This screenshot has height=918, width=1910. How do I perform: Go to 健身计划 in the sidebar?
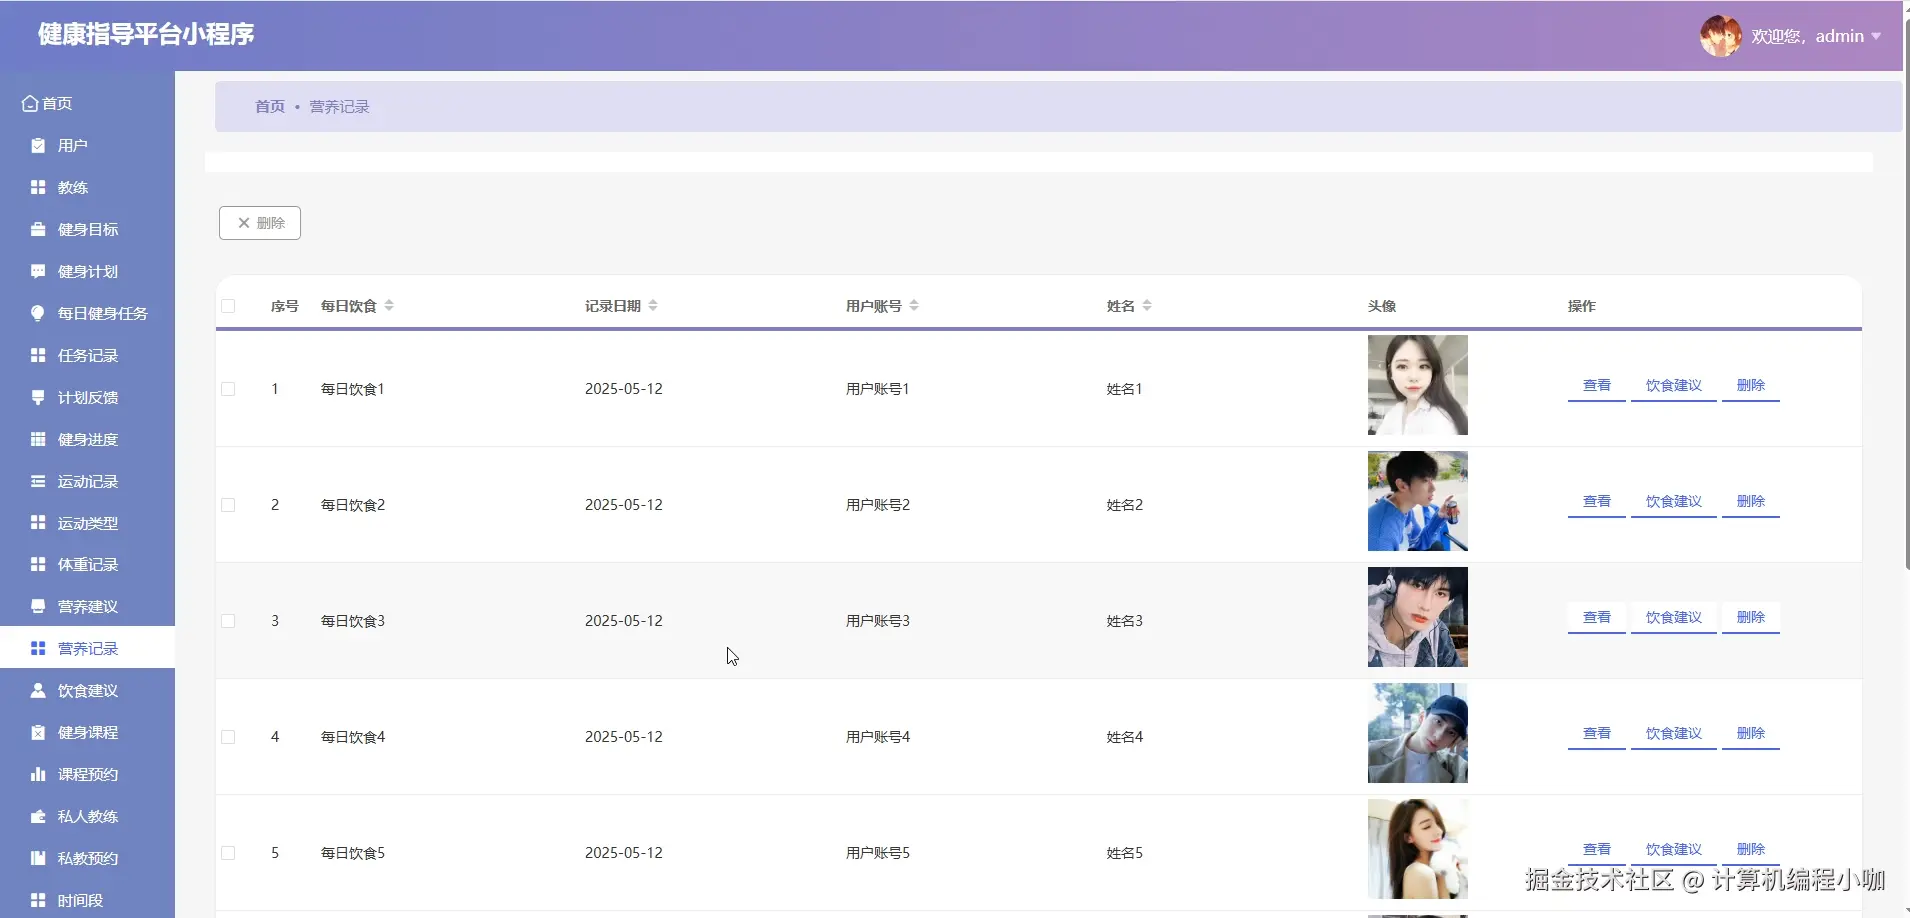pos(87,272)
